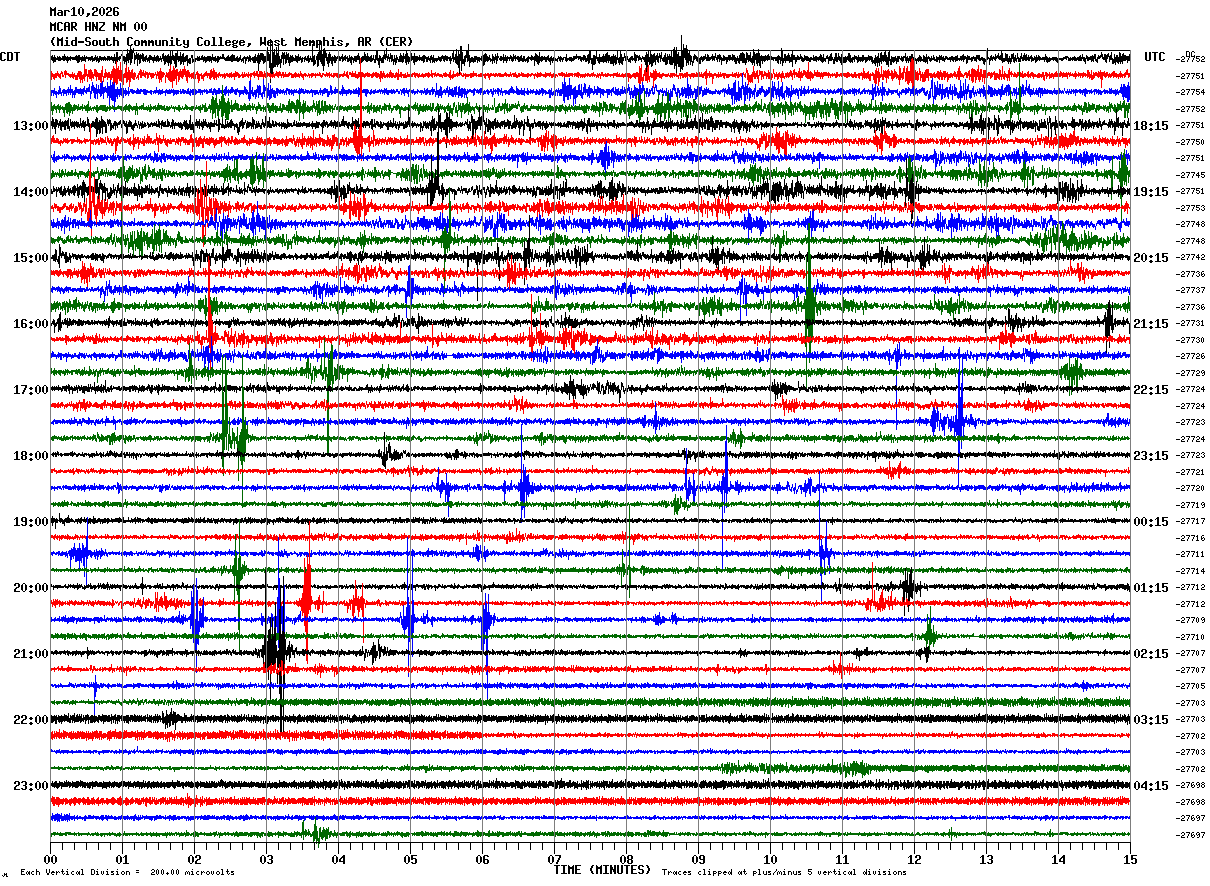Click the '23:15' UTC time label

point(1150,456)
